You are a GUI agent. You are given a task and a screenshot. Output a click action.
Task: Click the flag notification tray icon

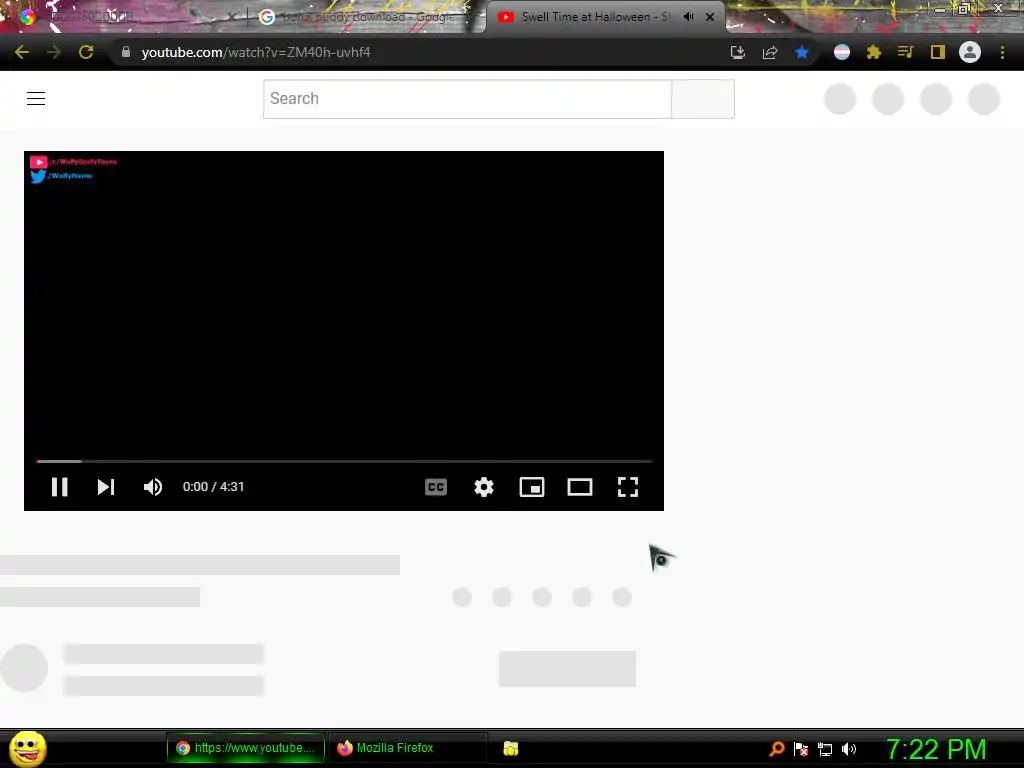tap(801, 749)
